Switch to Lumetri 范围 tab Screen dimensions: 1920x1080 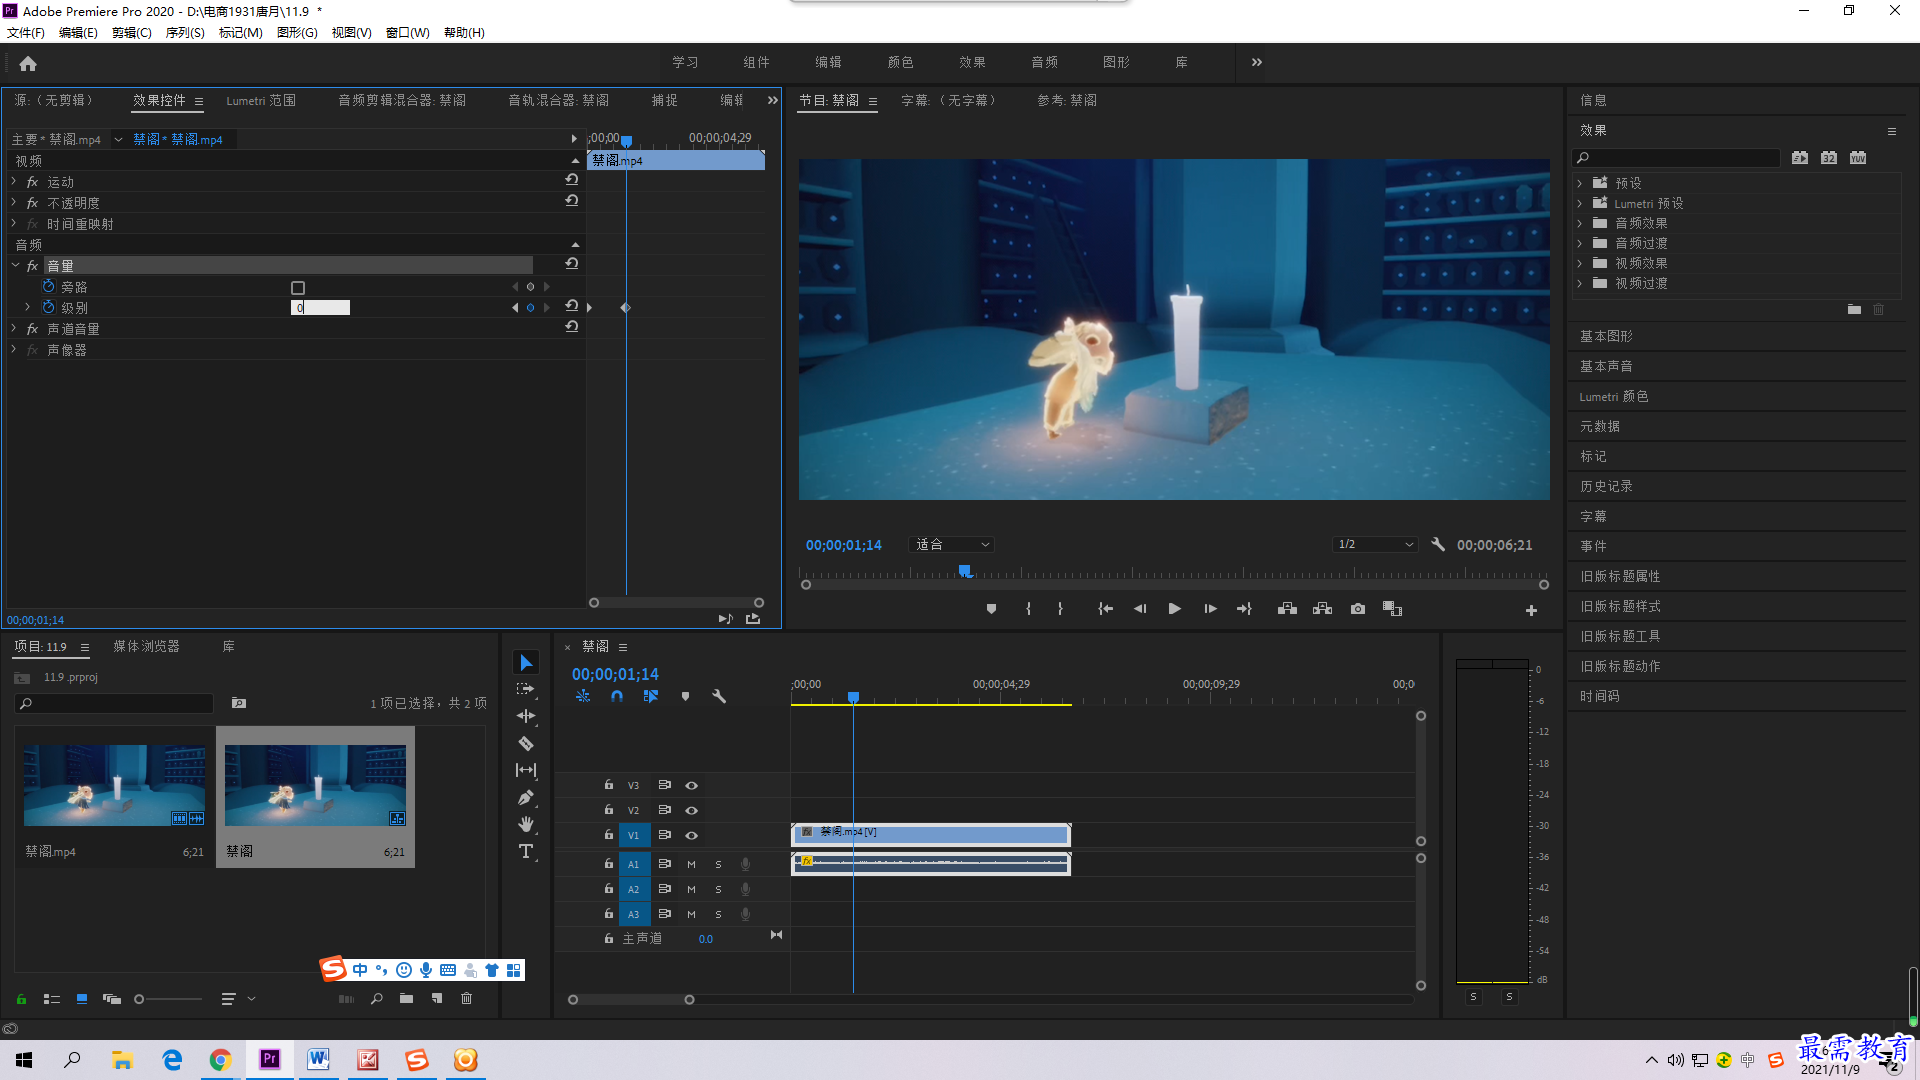coord(261,101)
